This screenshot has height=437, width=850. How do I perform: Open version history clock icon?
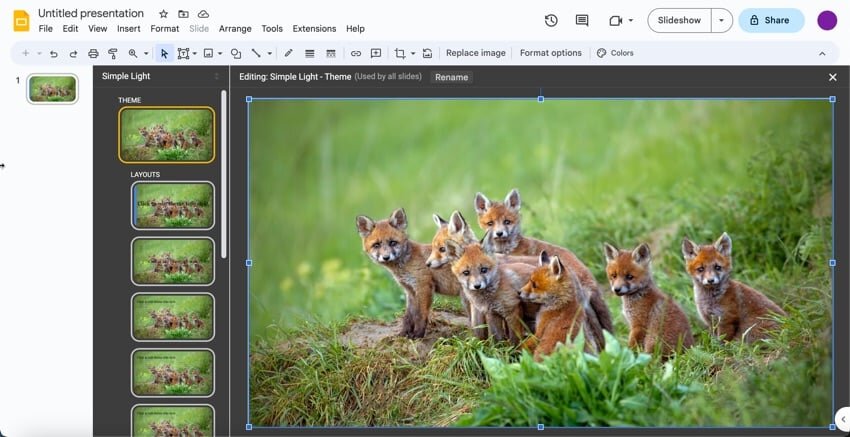tap(551, 20)
